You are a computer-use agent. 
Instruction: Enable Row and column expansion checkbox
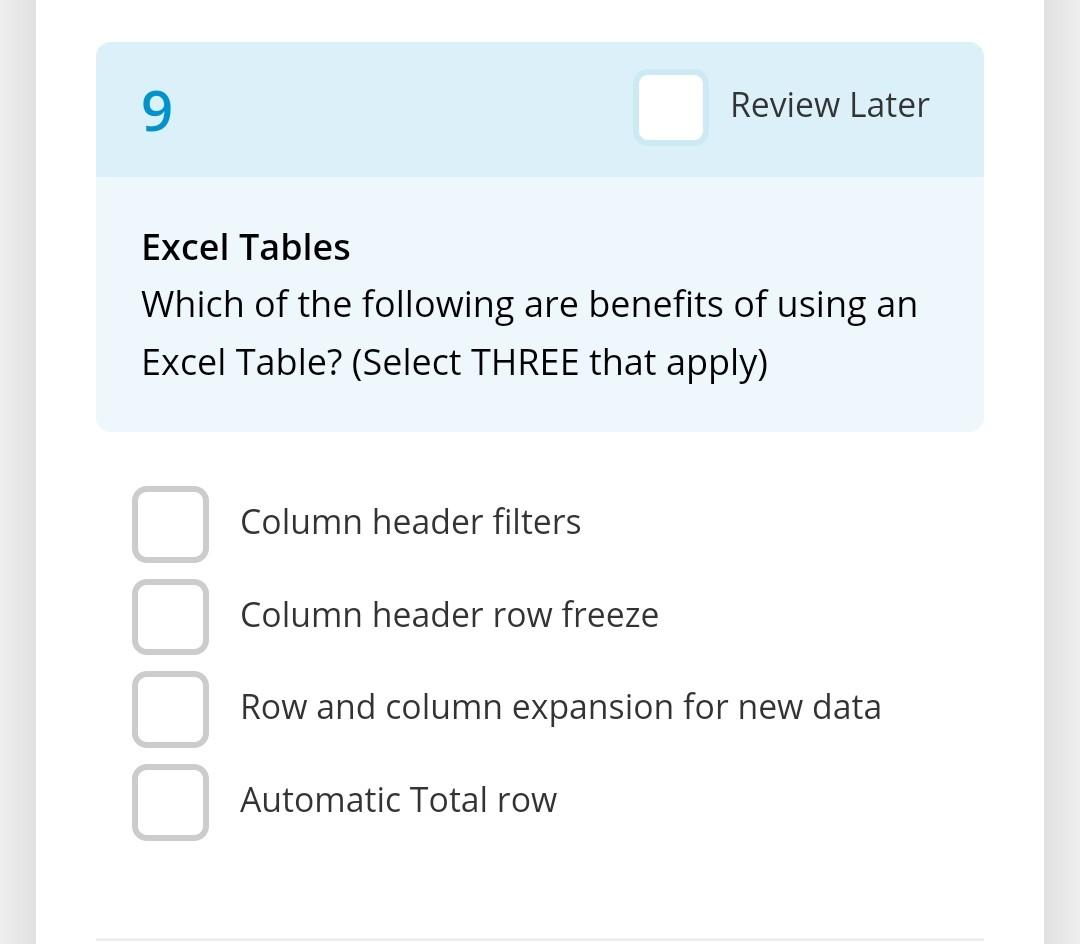coord(170,709)
